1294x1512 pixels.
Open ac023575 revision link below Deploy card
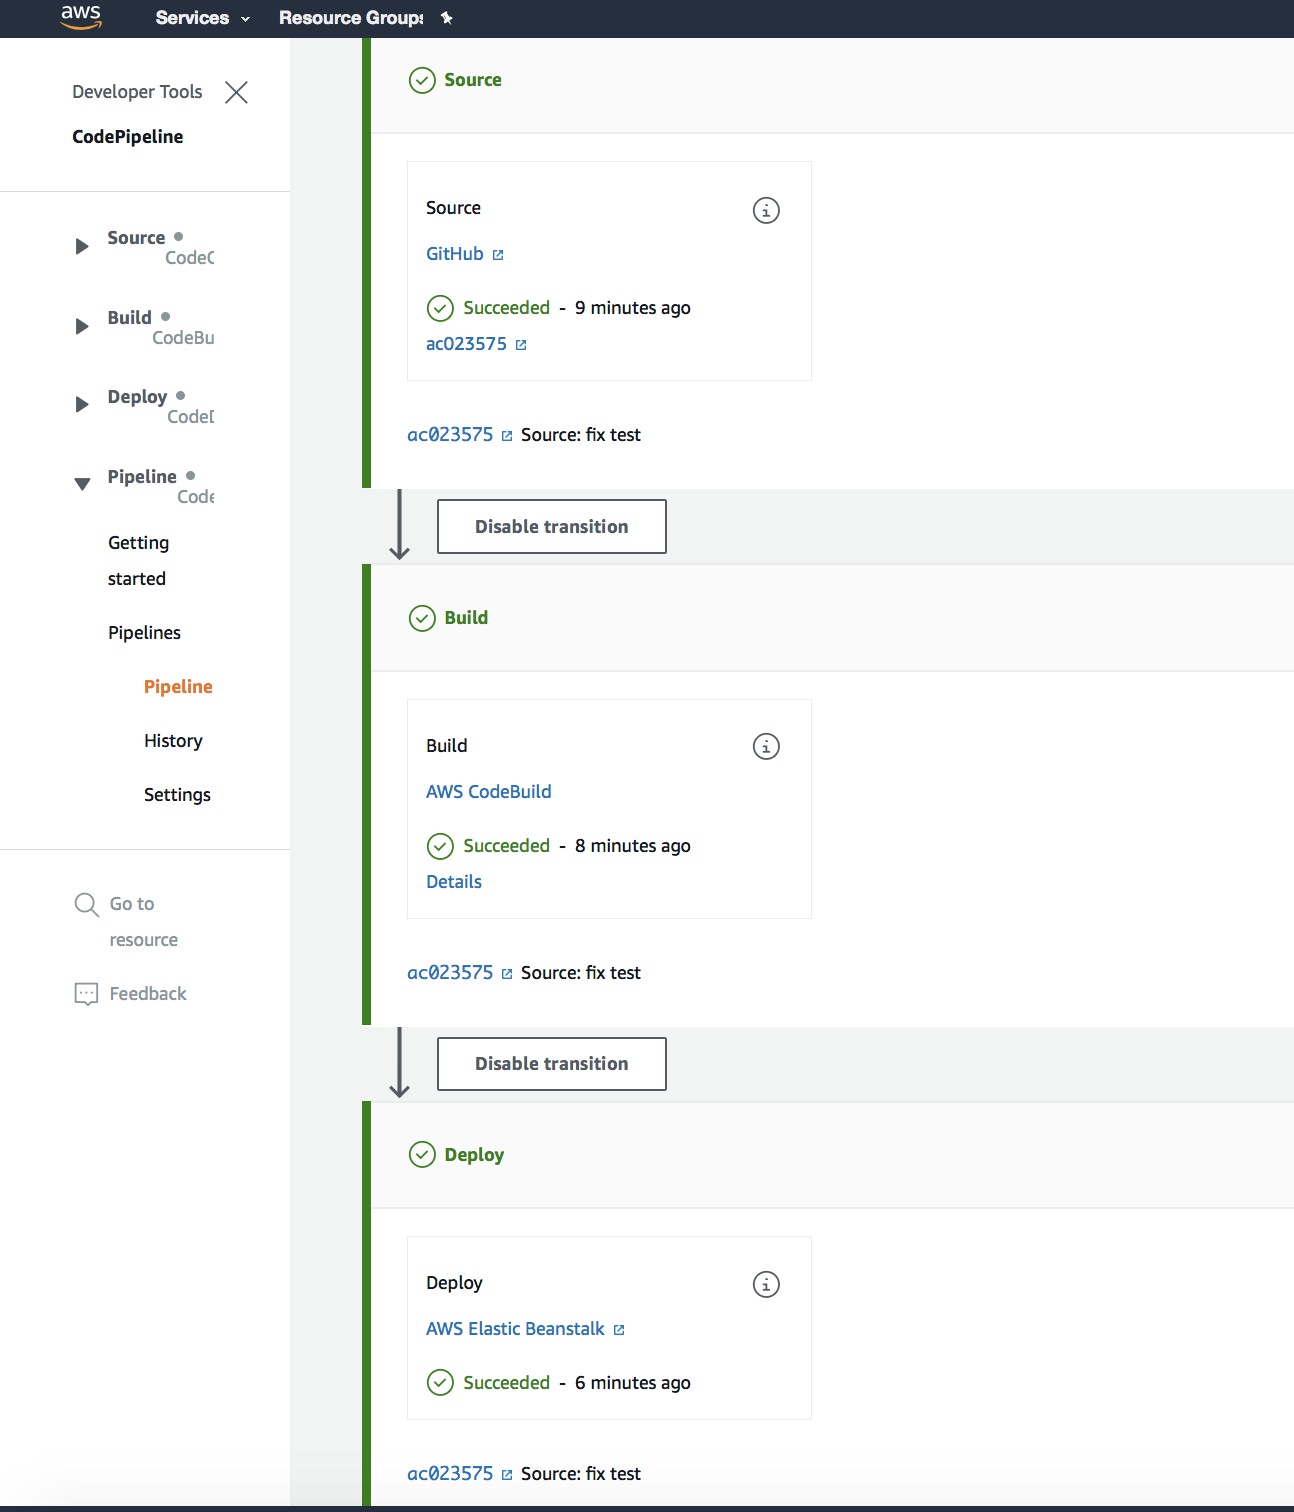(450, 1474)
